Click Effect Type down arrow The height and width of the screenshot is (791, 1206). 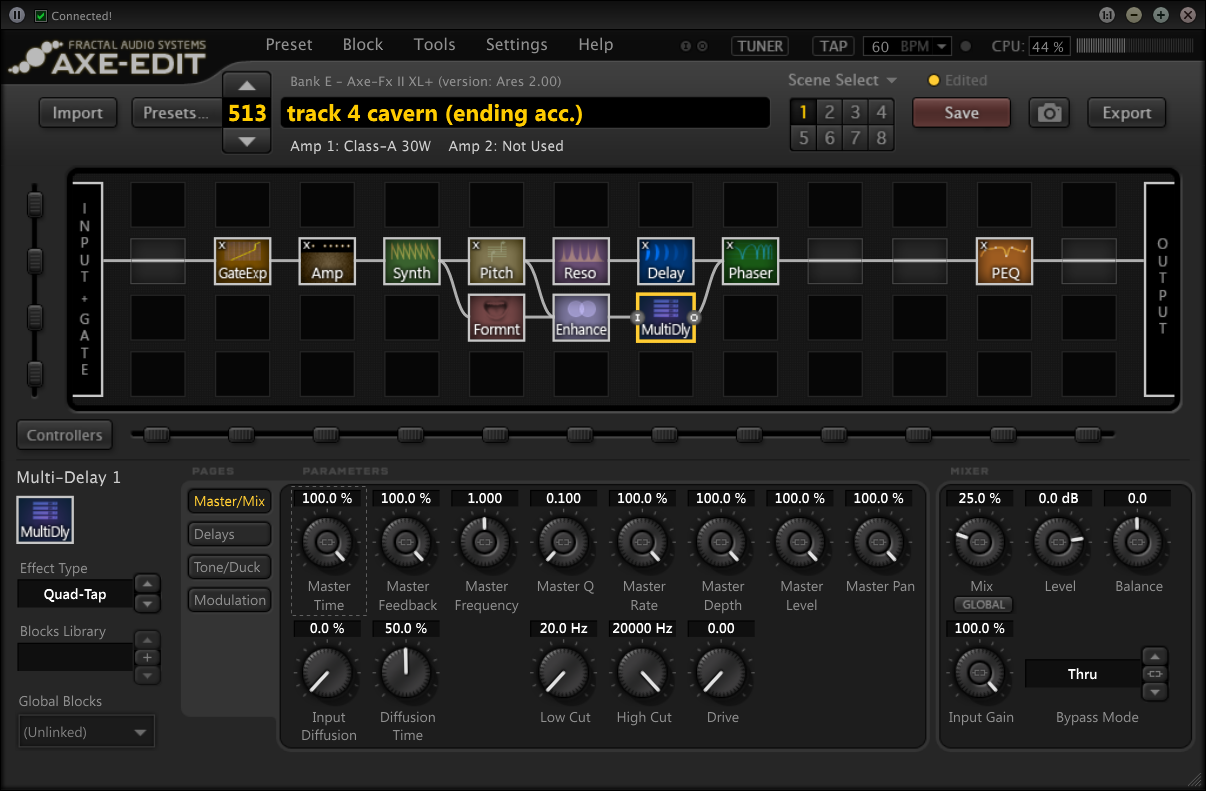(x=147, y=603)
